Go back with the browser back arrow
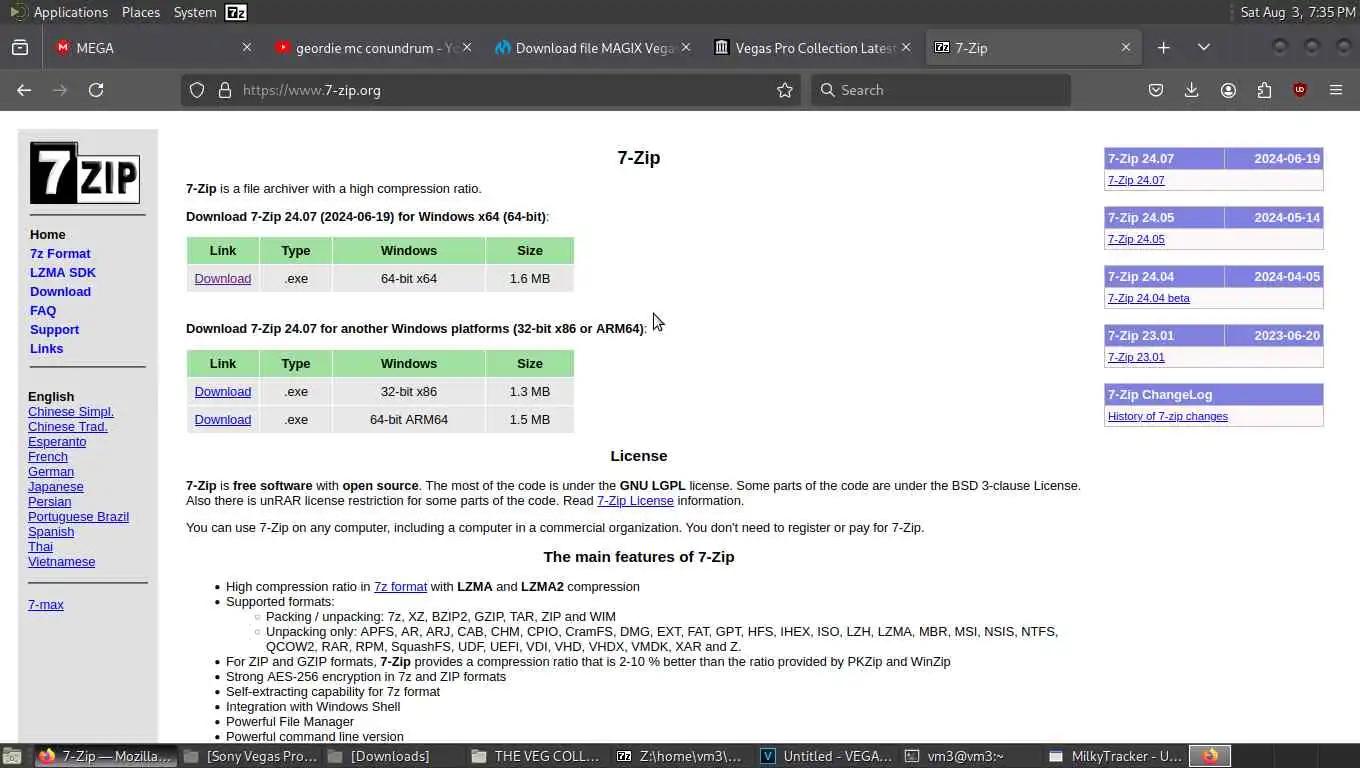Screen dimensions: 1360x768 coord(24,90)
